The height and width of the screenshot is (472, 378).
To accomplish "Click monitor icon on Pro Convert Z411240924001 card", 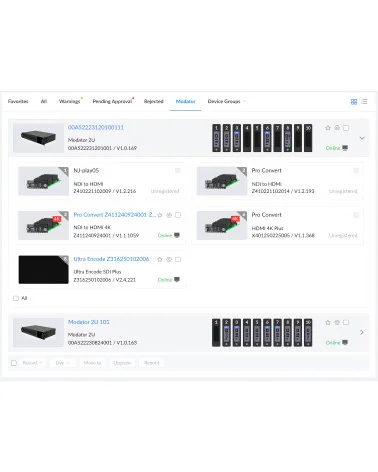I will (177, 235).
